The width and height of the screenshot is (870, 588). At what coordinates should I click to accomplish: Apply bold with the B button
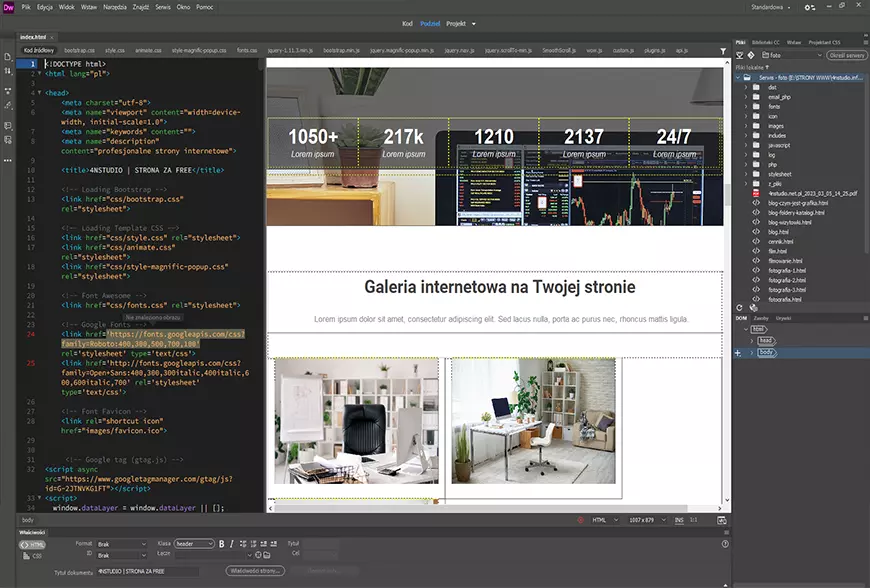(x=221, y=544)
